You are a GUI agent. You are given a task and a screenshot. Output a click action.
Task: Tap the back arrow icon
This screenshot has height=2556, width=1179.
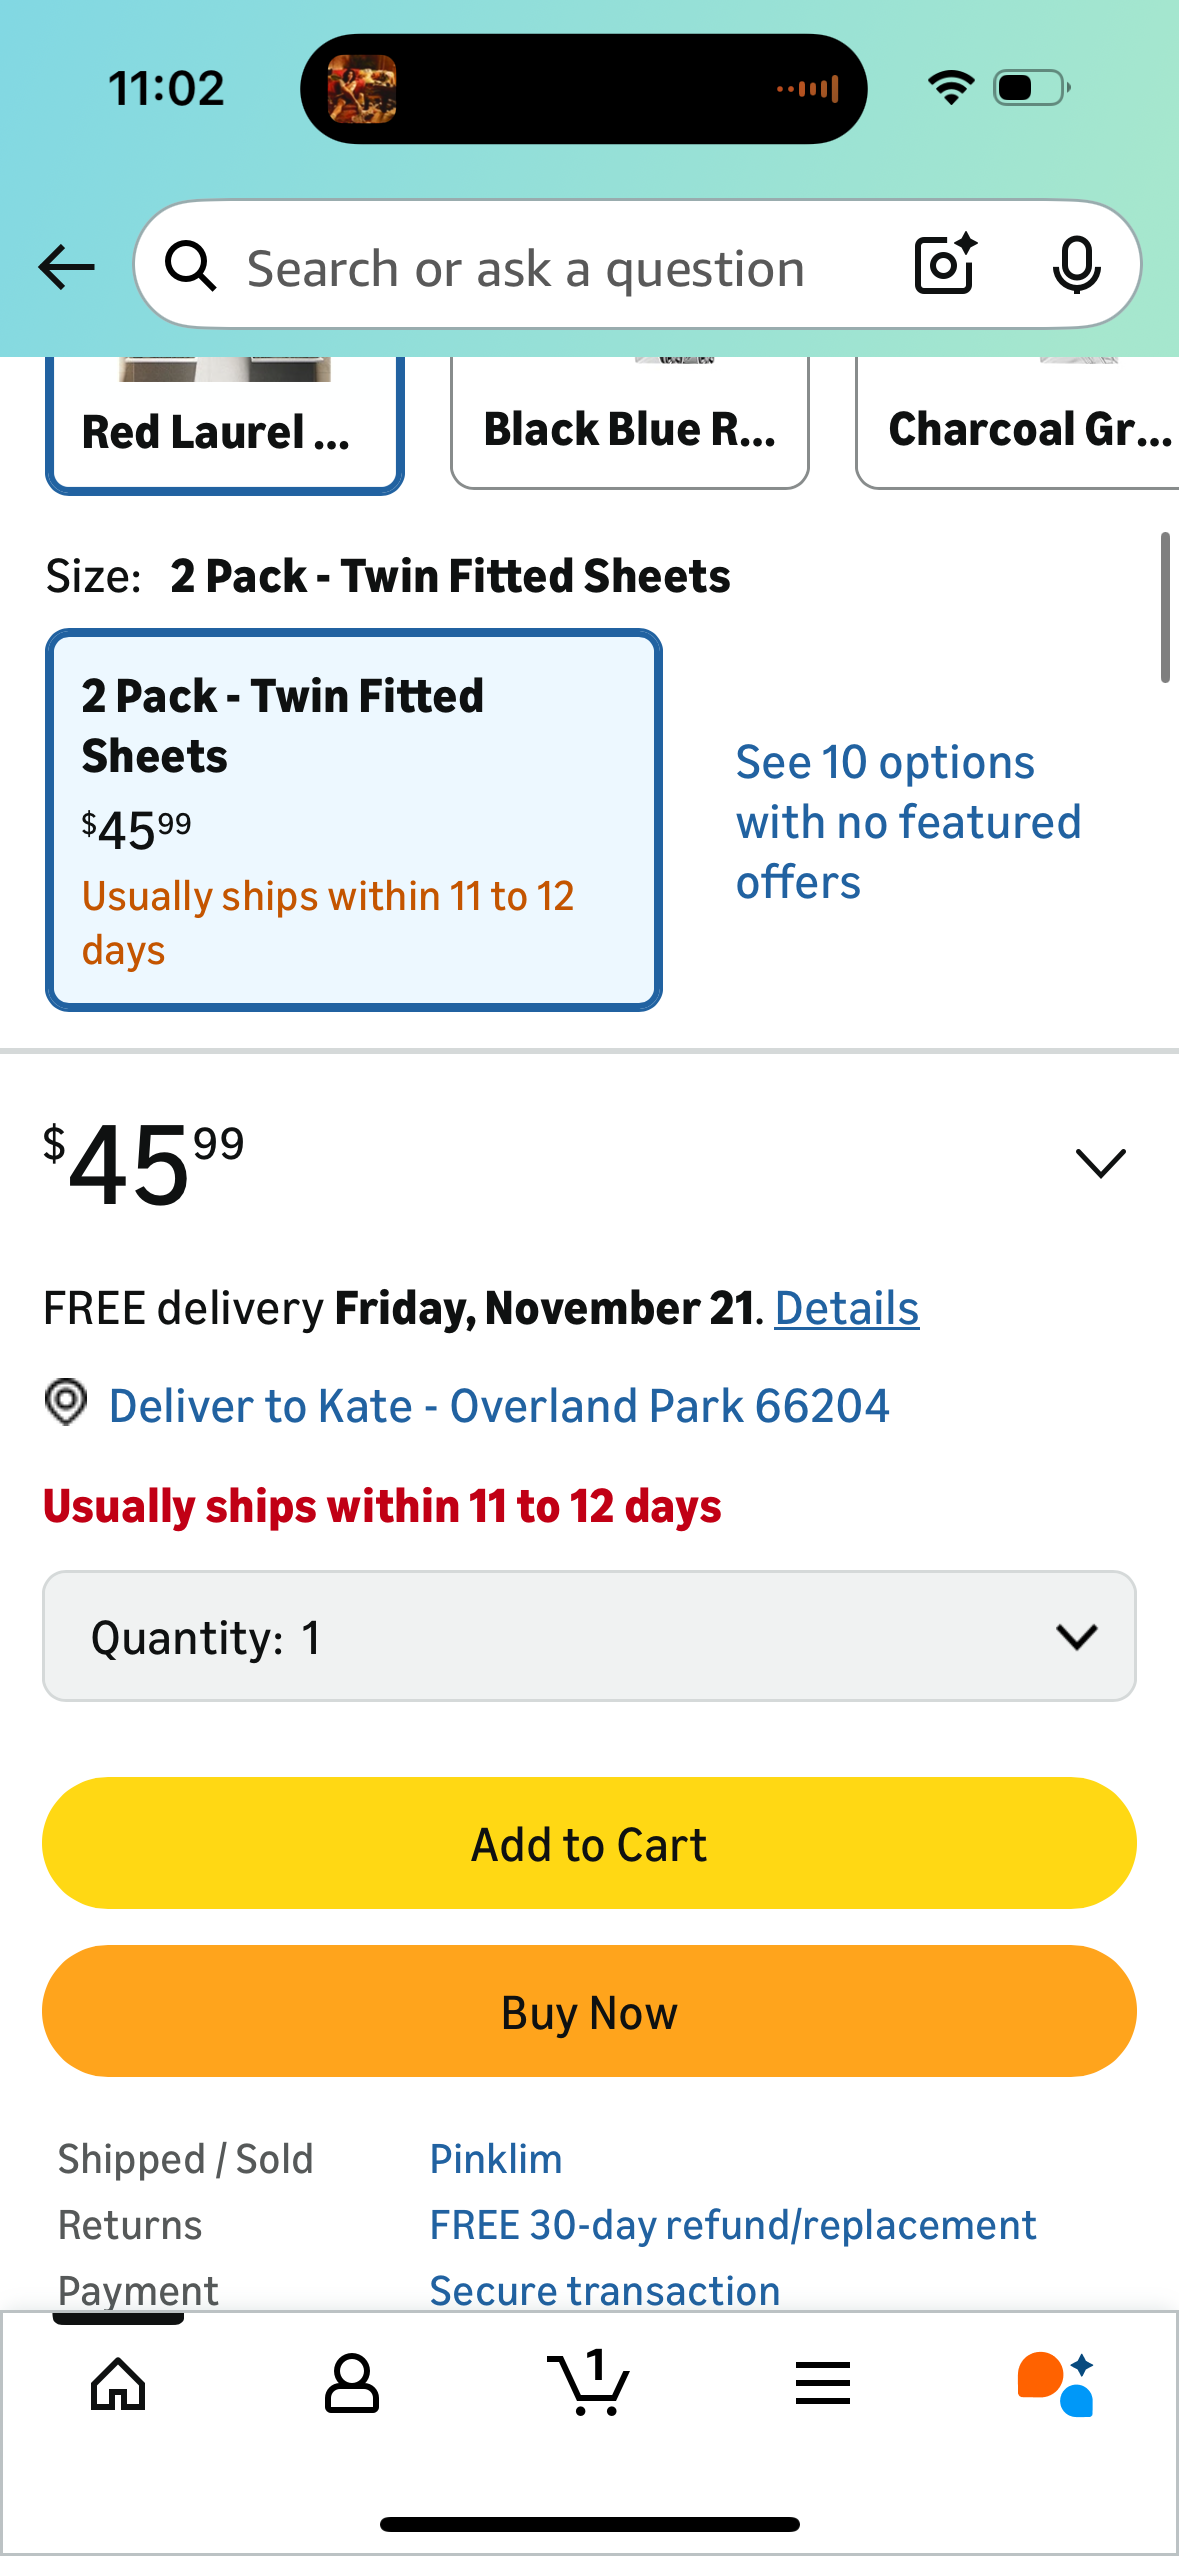pyautogui.click(x=66, y=267)
